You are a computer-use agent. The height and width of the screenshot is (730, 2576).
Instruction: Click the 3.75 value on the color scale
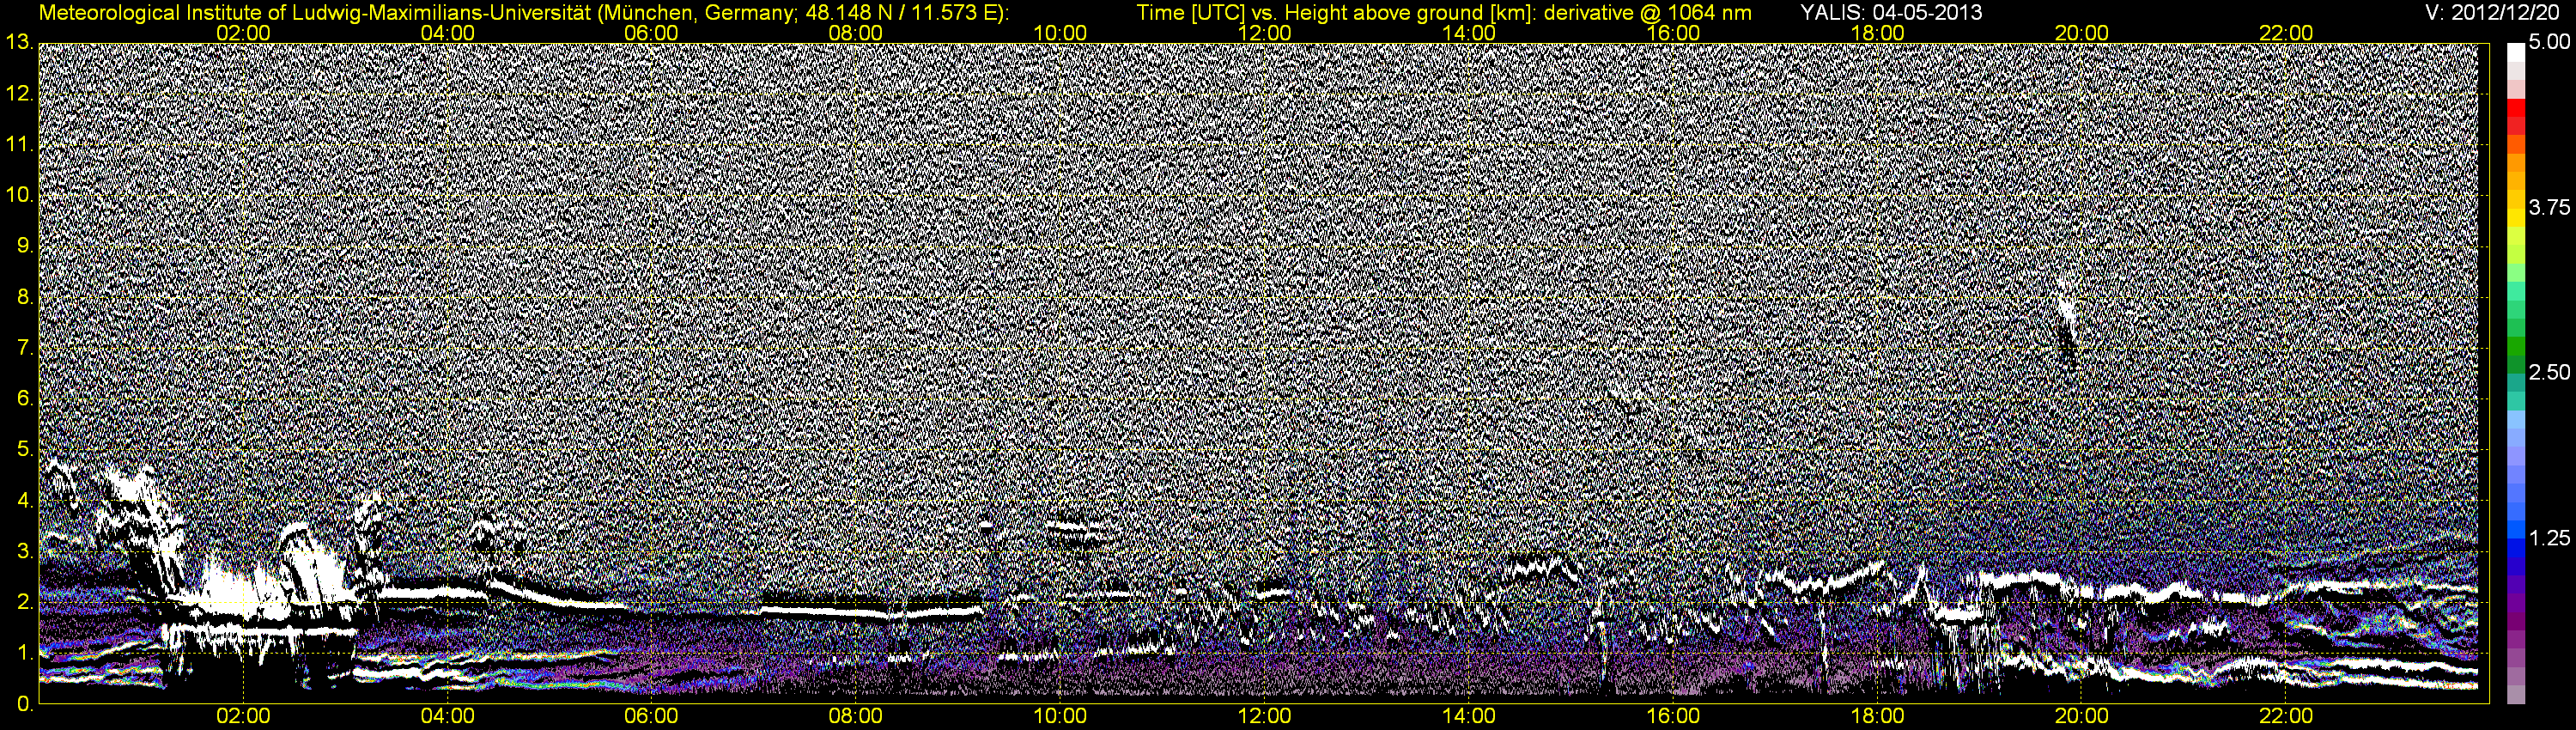2549,208
